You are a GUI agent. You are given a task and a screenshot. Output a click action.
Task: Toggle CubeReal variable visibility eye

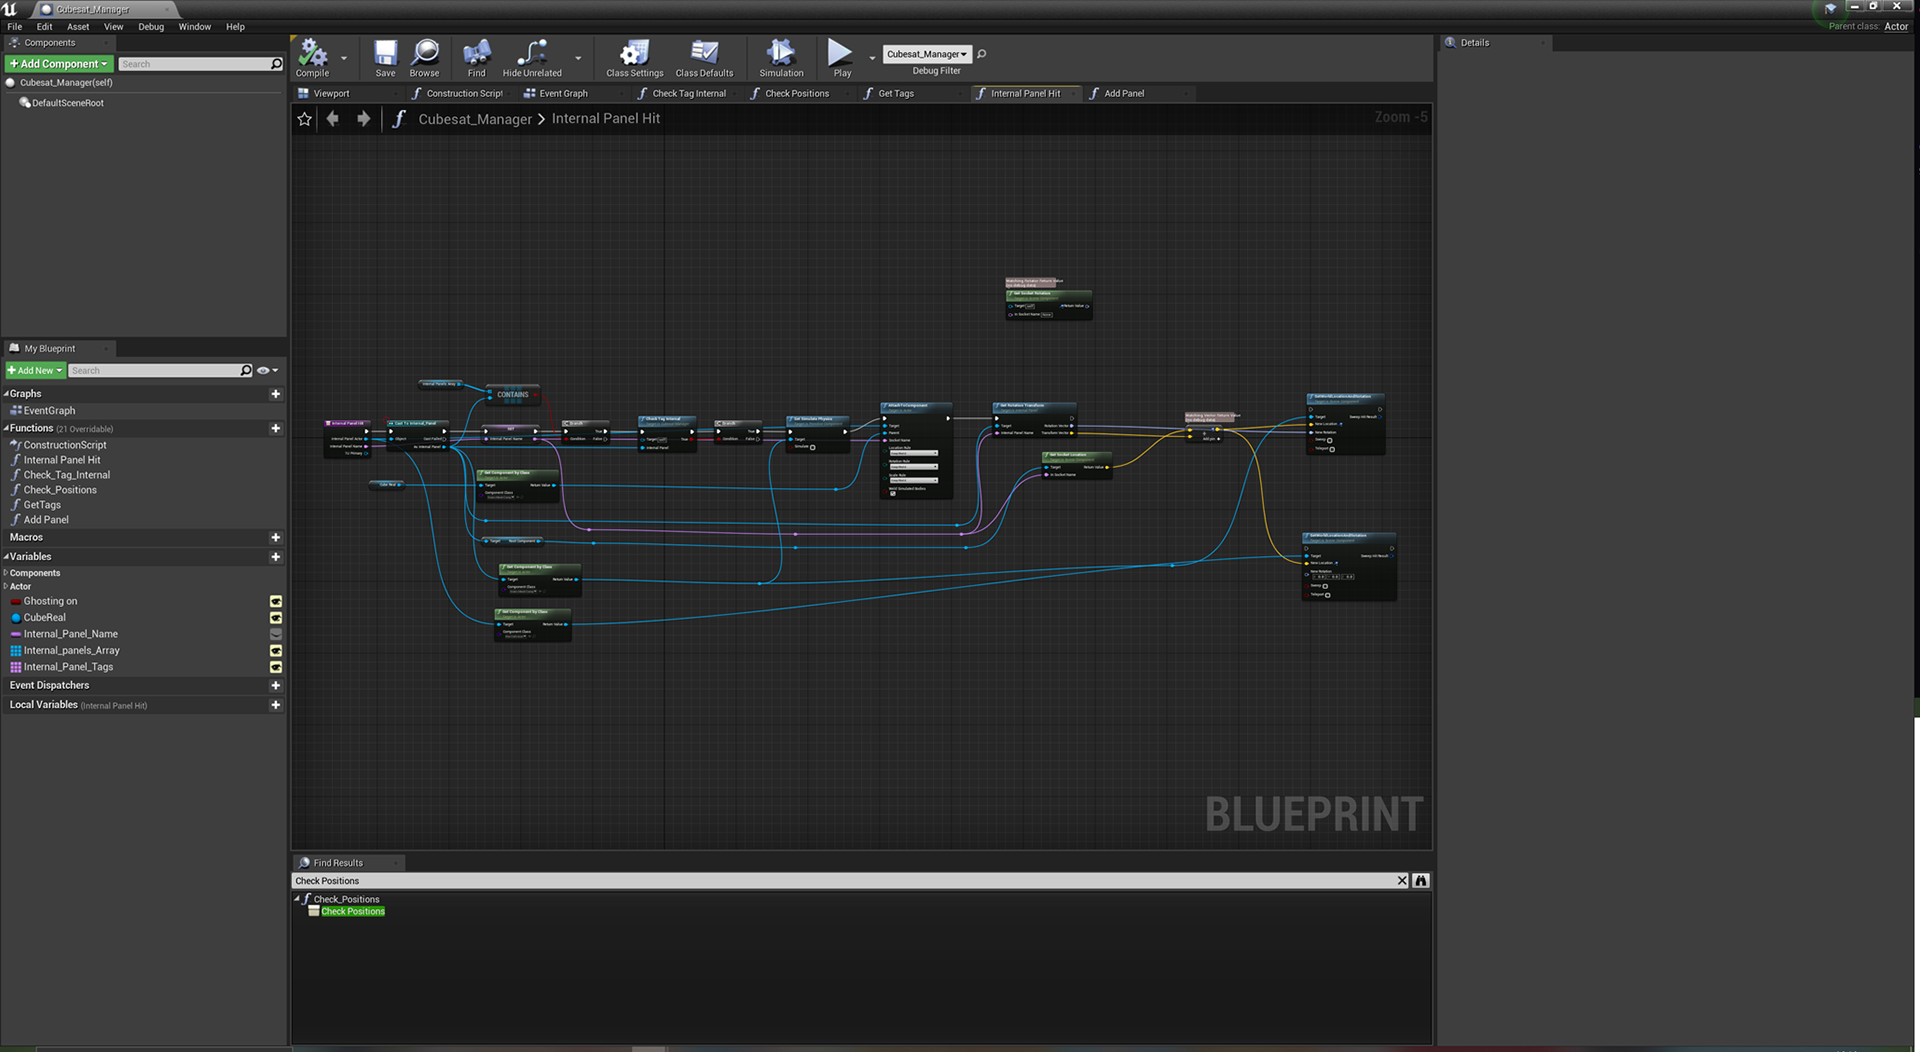tap(276, 618)
